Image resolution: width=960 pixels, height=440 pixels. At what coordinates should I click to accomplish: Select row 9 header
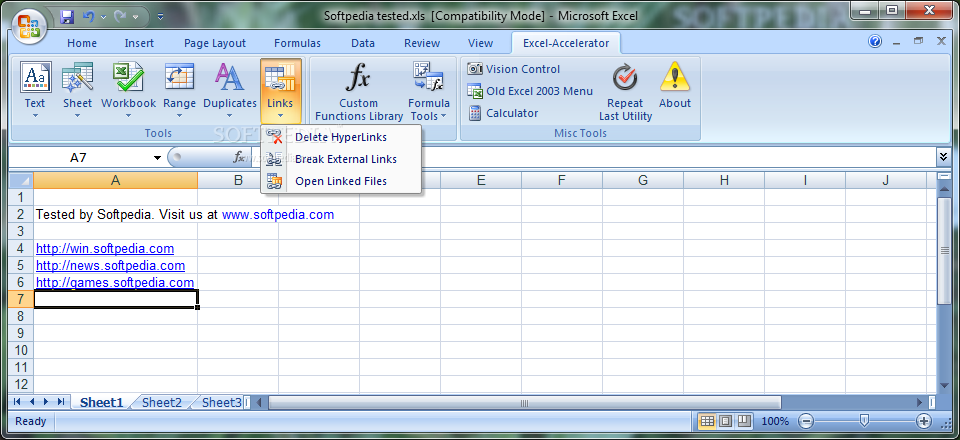(21, 333)
